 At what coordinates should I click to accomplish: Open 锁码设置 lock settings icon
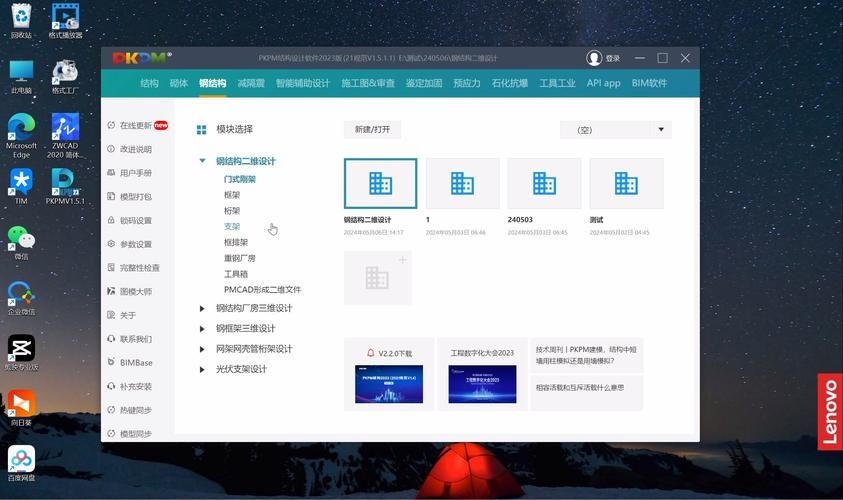(111, 221)
